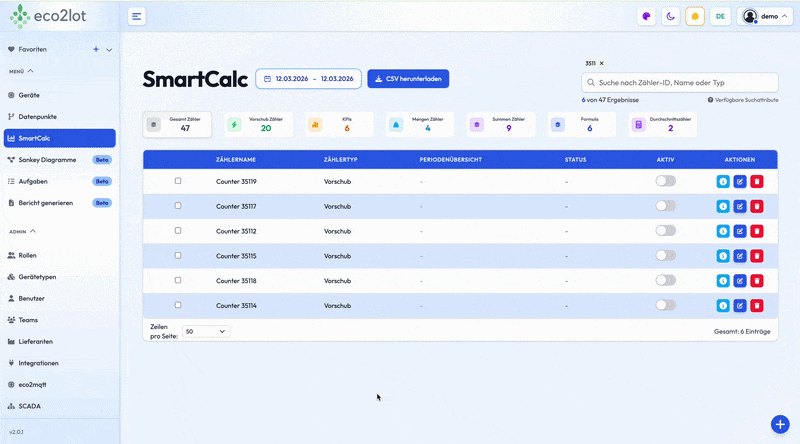
Task: Toggle Aktiv switch for Counter 35118
Action: click(665, 280)
